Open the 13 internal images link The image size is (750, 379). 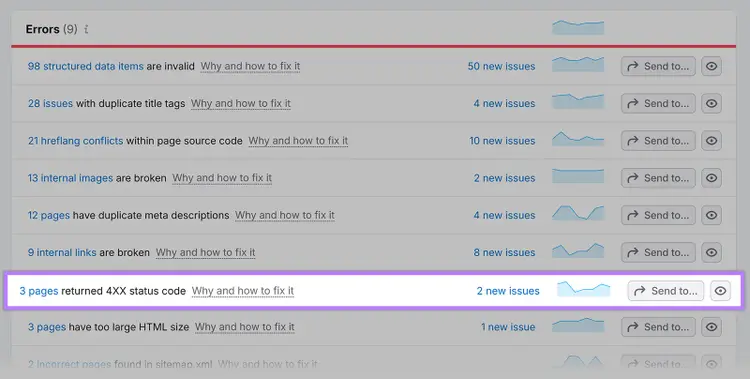click(70, 178)
